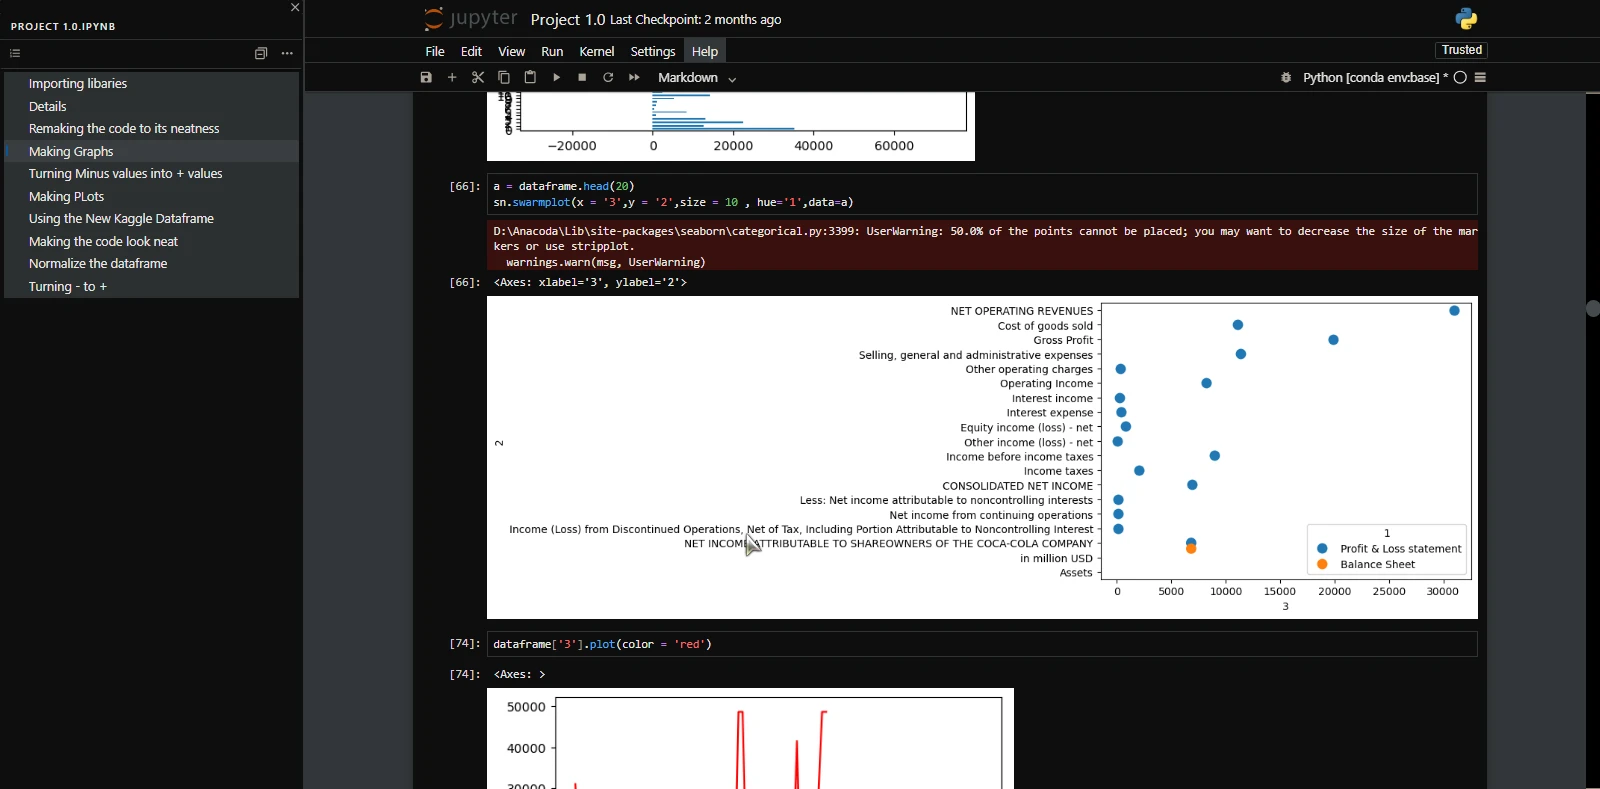Save the notebook with the floppy disk icon

[x=426, y=78]
